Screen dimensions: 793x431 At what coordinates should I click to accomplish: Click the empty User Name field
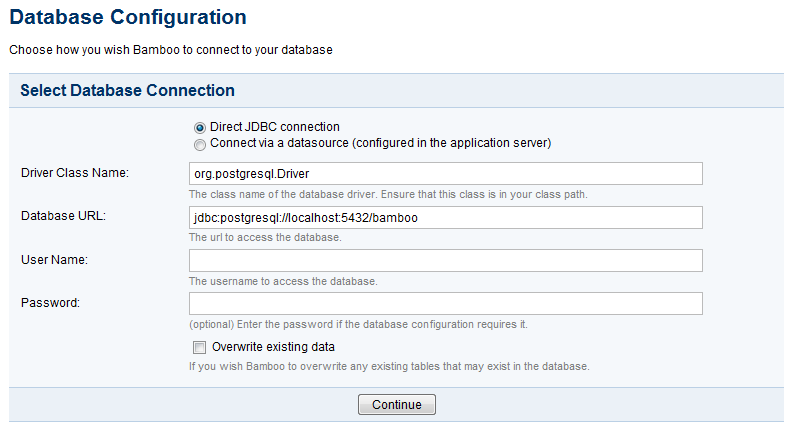point(446,261)
